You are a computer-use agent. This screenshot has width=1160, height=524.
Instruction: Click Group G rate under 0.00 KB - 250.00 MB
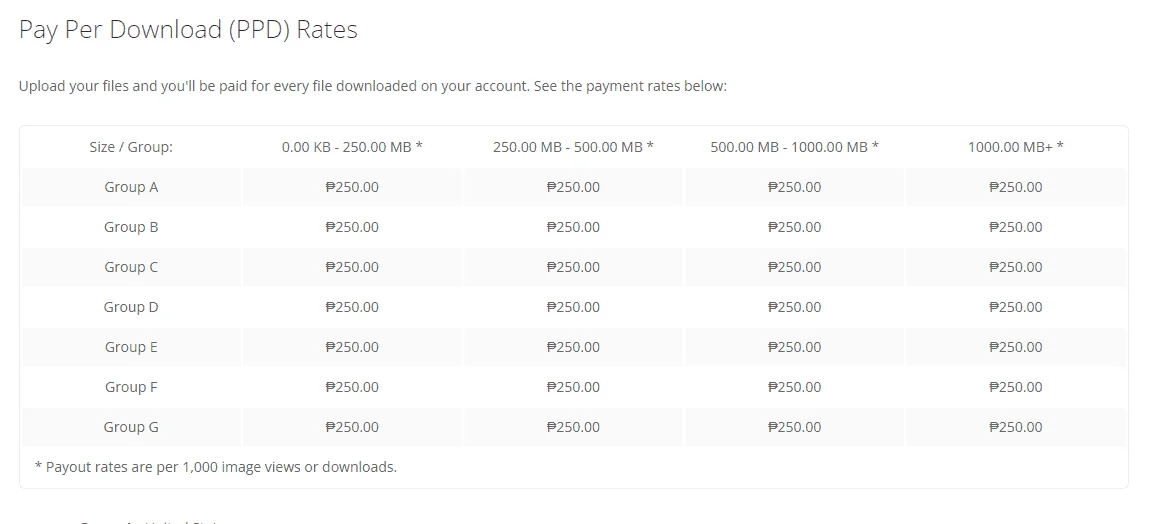(352, 427)
